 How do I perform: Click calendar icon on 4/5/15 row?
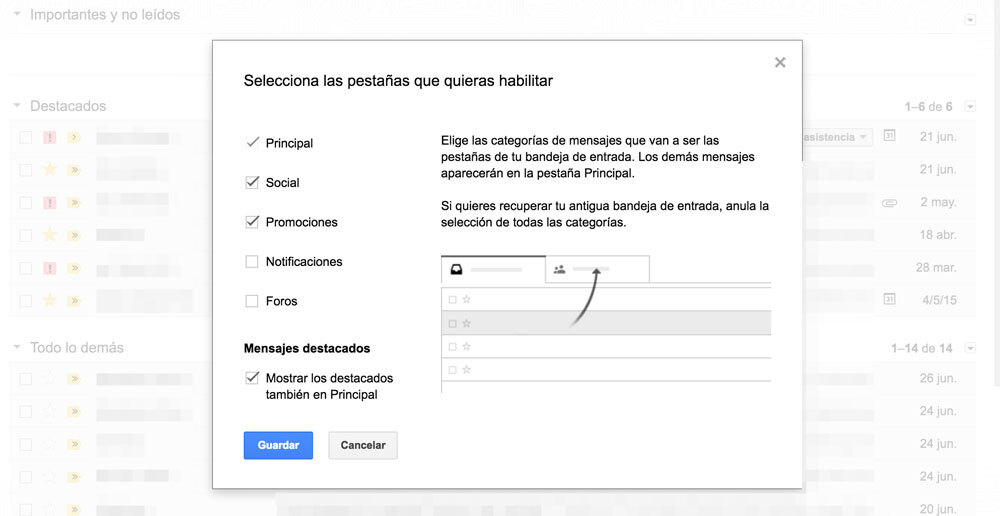pyautogui.click(x=889, y=299)
